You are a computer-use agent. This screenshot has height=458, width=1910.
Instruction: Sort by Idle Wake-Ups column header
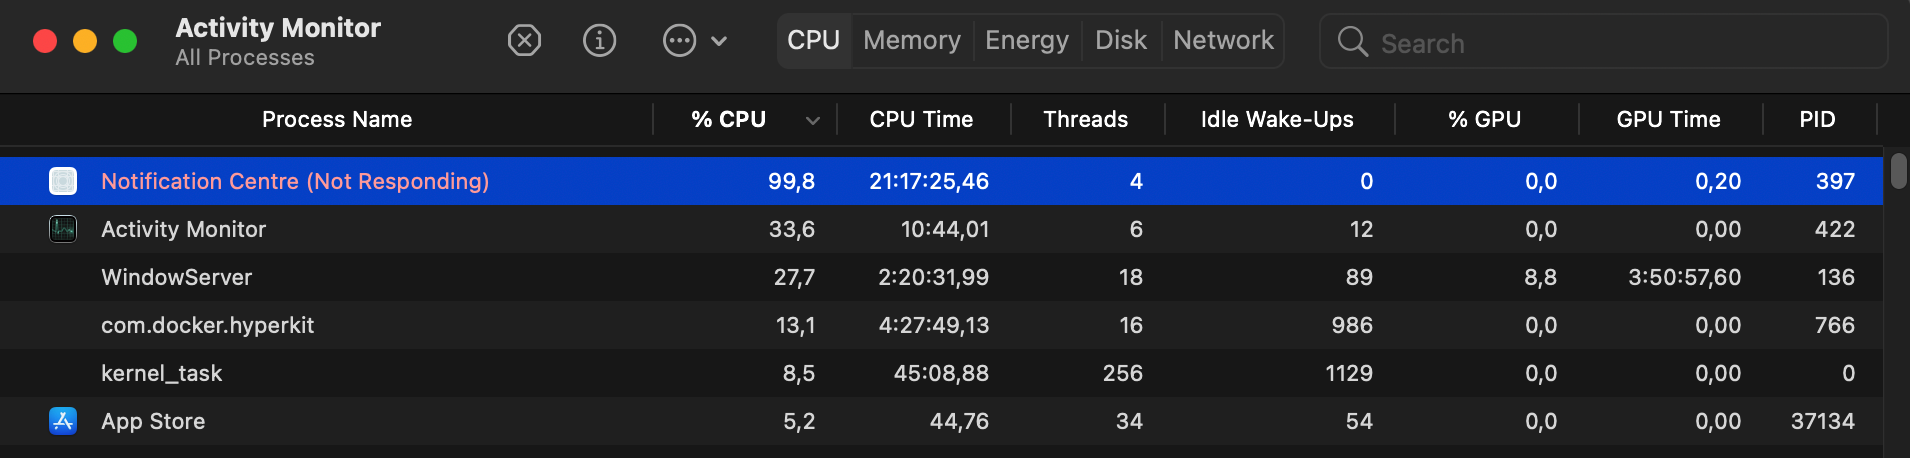coord(1276,120)
